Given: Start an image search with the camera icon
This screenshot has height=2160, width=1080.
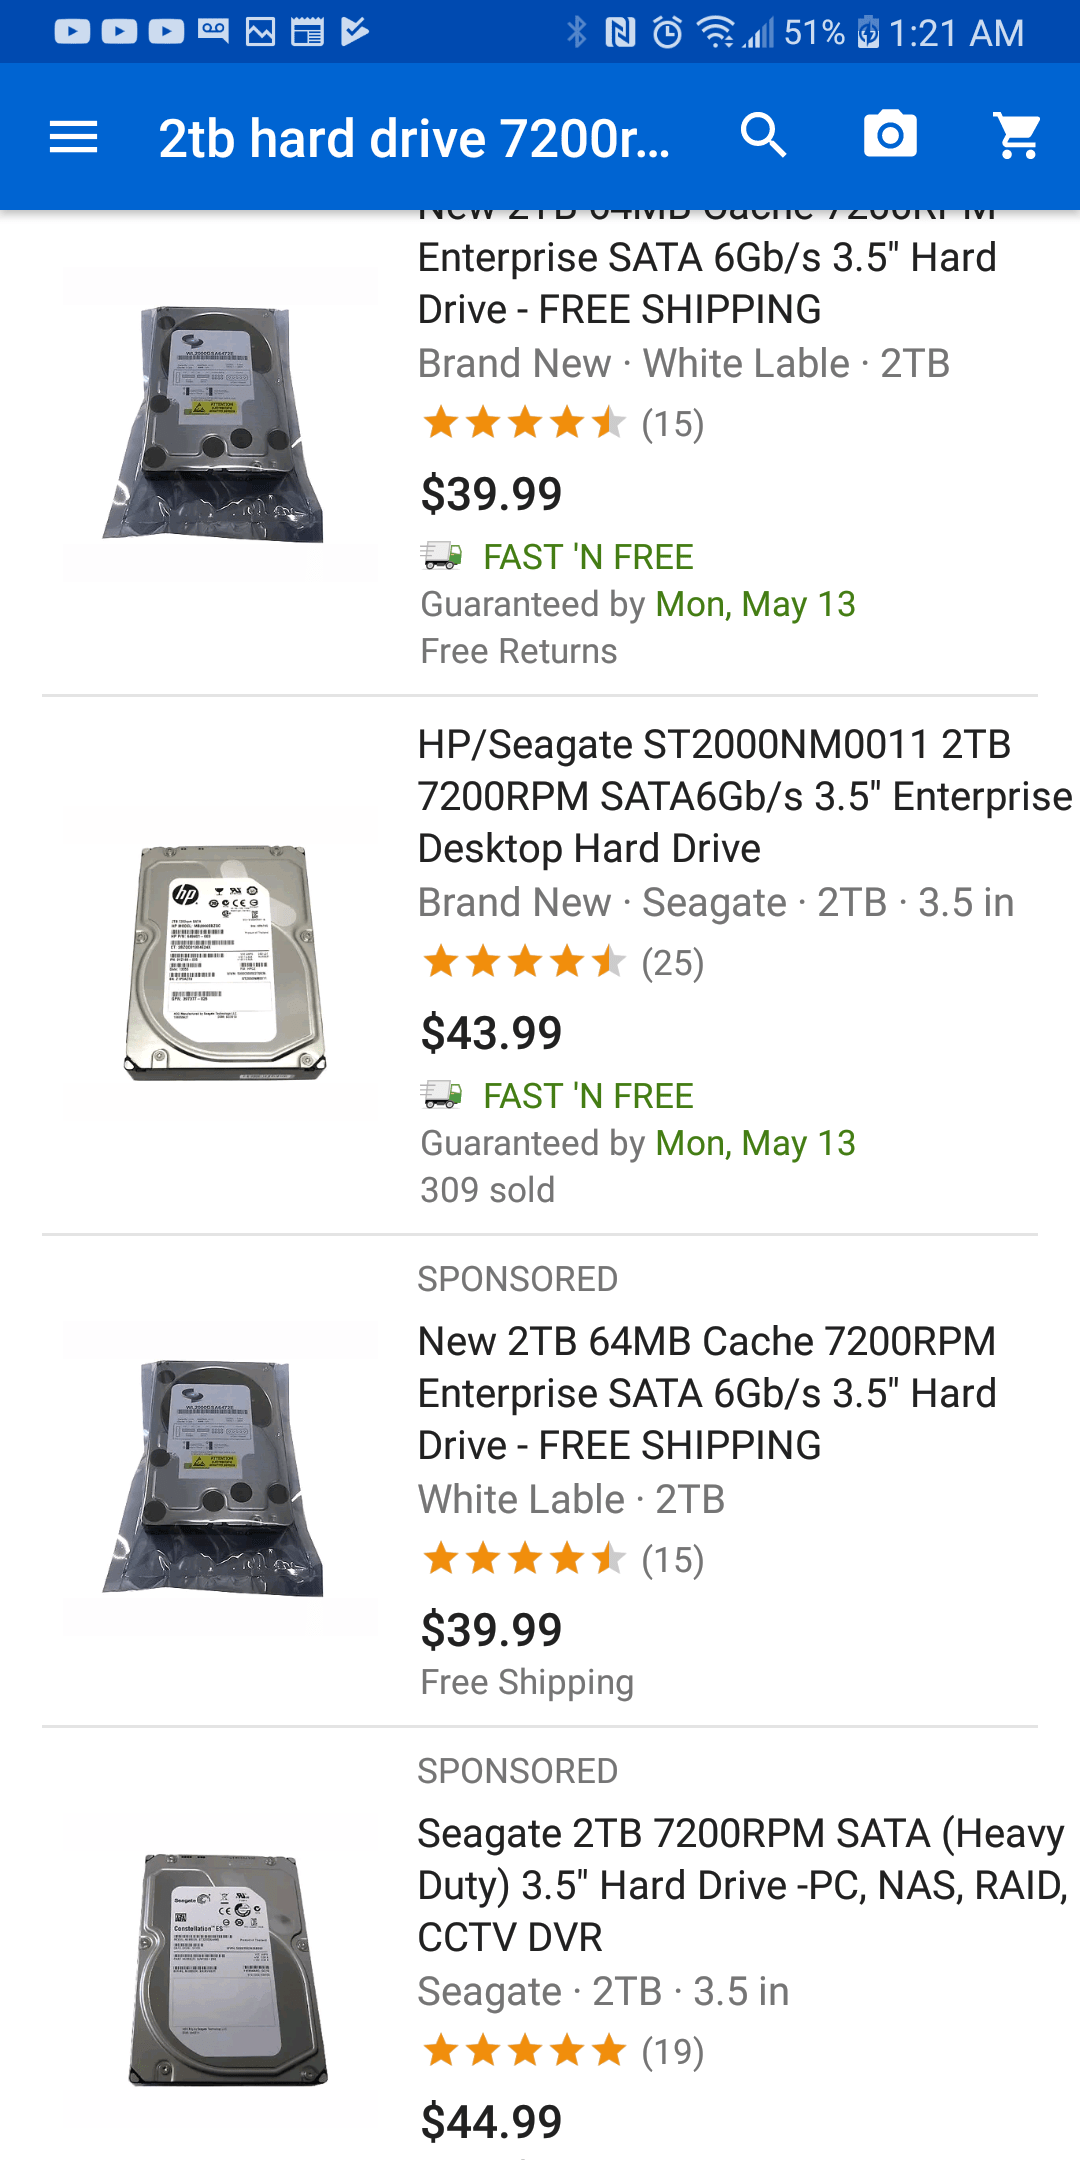Looking at the screenshot, I should (890, 135).
